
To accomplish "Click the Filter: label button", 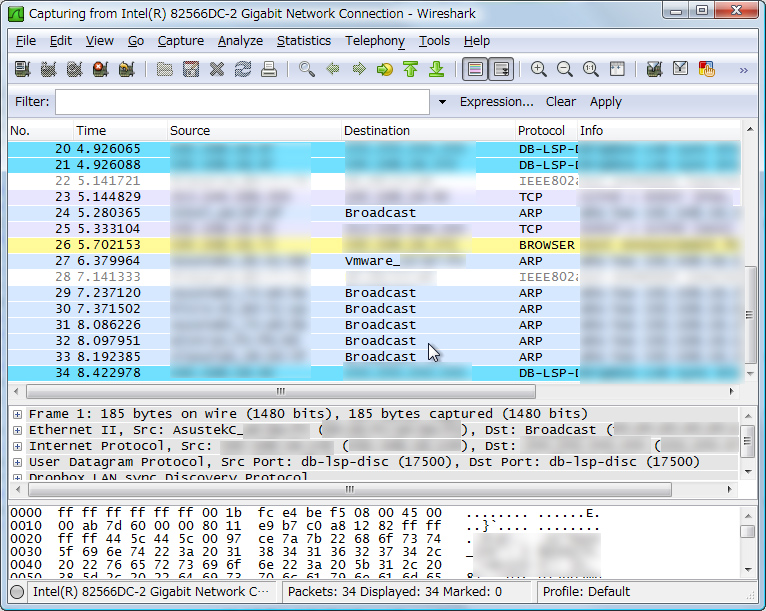I will point(32,102).
